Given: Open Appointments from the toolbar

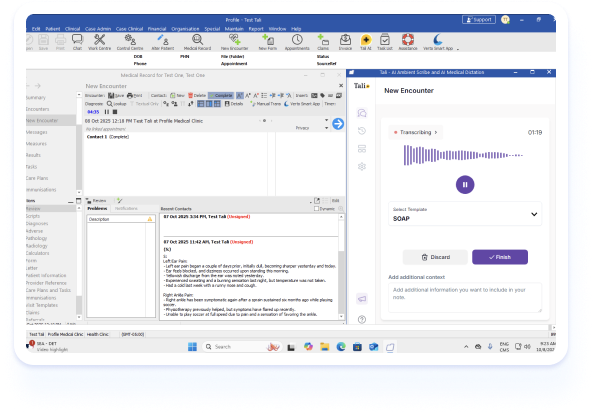Looking at the screenshot, I should 297,42.
